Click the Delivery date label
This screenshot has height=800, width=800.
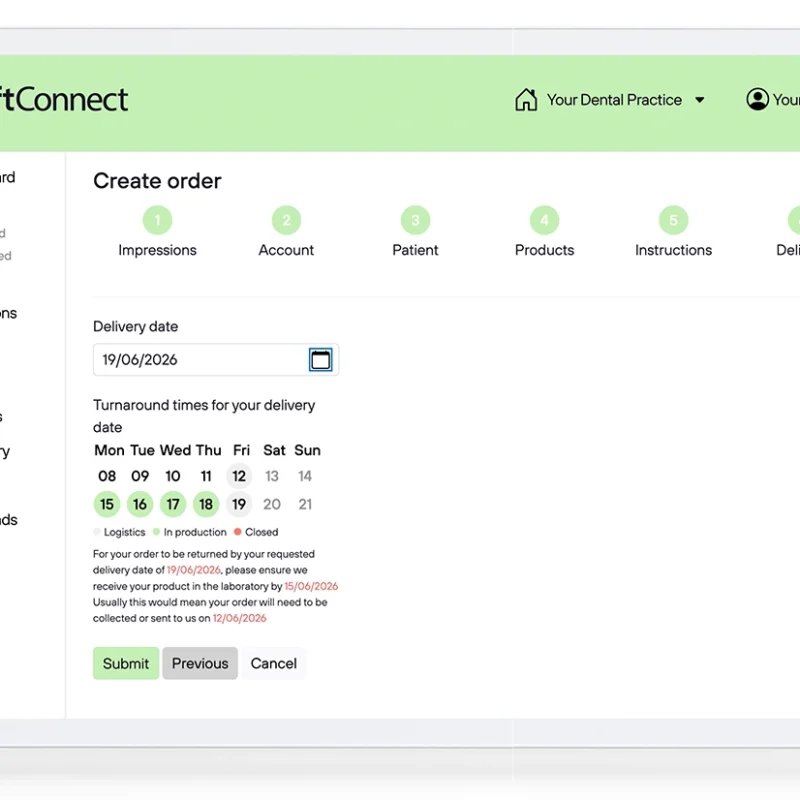[136, 327]
